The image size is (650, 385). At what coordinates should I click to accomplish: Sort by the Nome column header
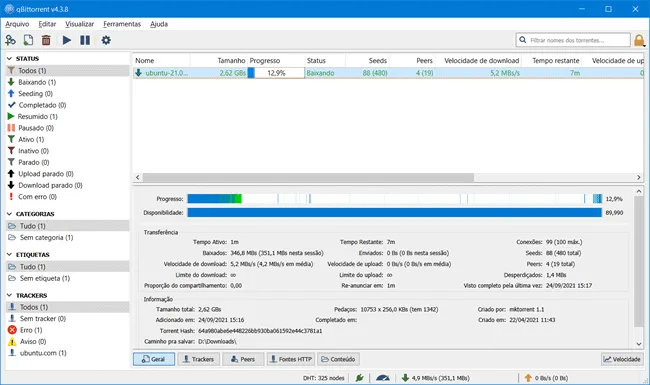click(161, 61)
